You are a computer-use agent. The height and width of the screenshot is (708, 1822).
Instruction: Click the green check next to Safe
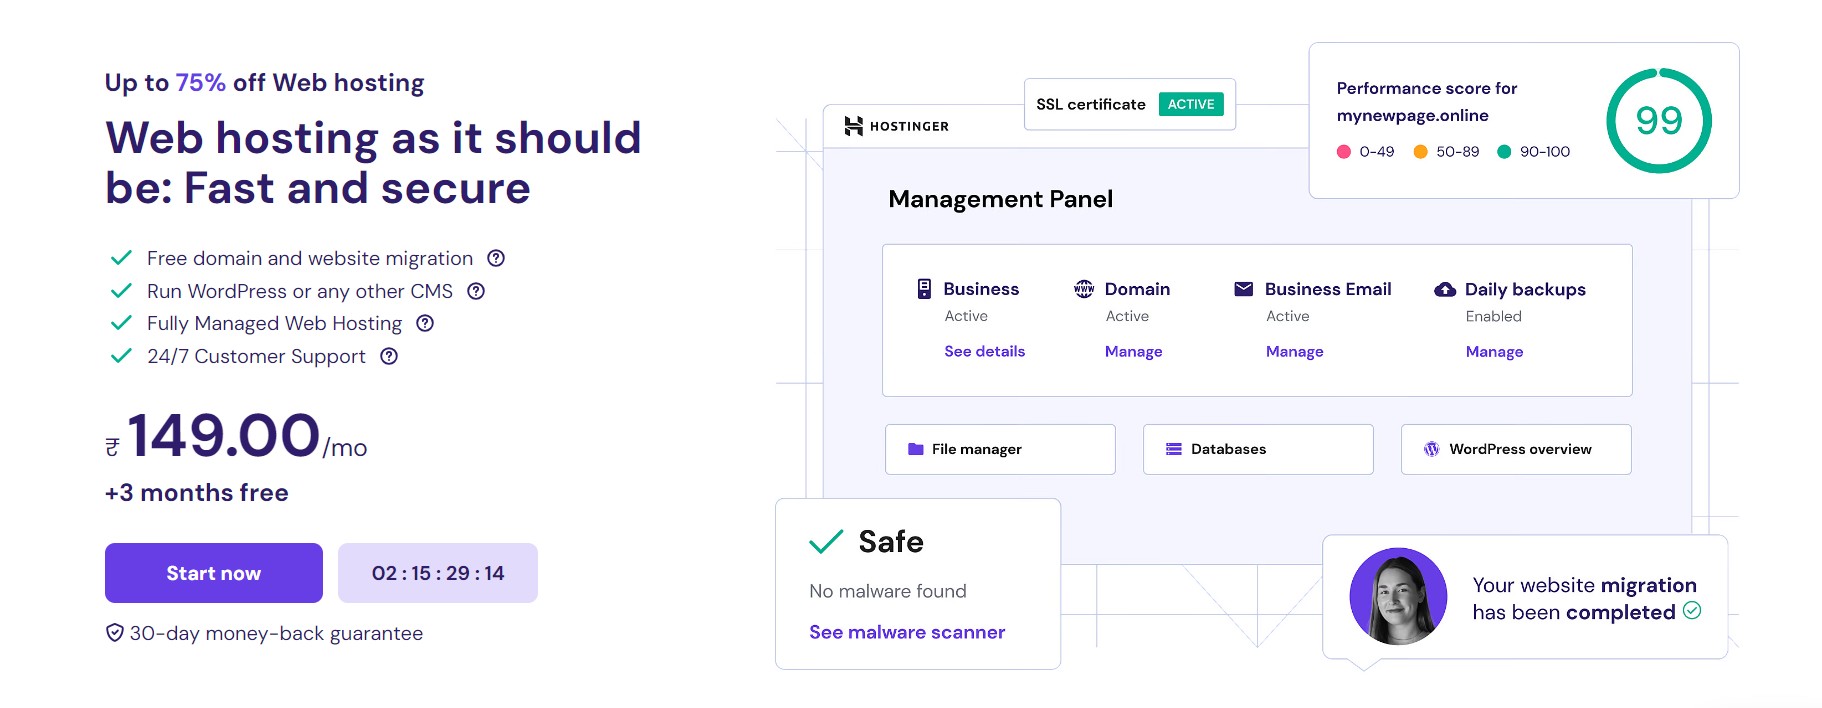(x=826, y=542)
